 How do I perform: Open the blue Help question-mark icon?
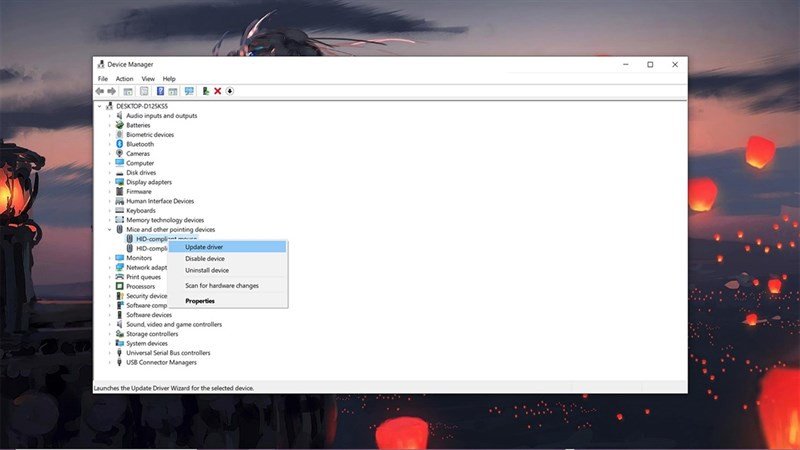(x=160, y=91)
